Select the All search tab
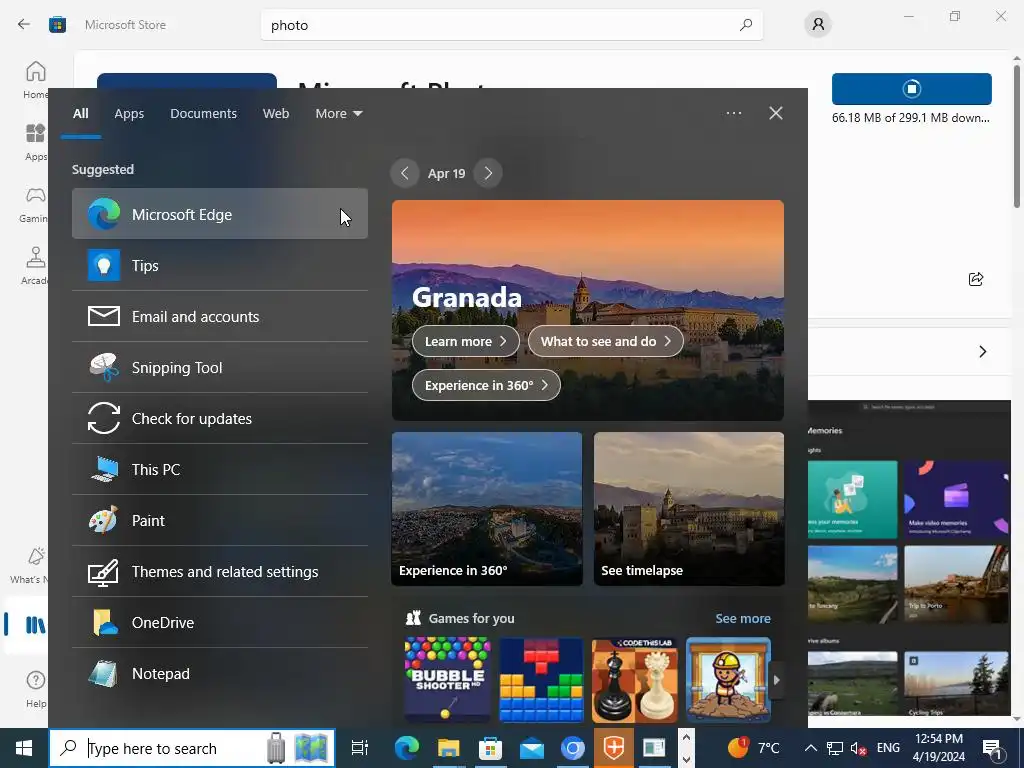 click(x=80, y=114)
